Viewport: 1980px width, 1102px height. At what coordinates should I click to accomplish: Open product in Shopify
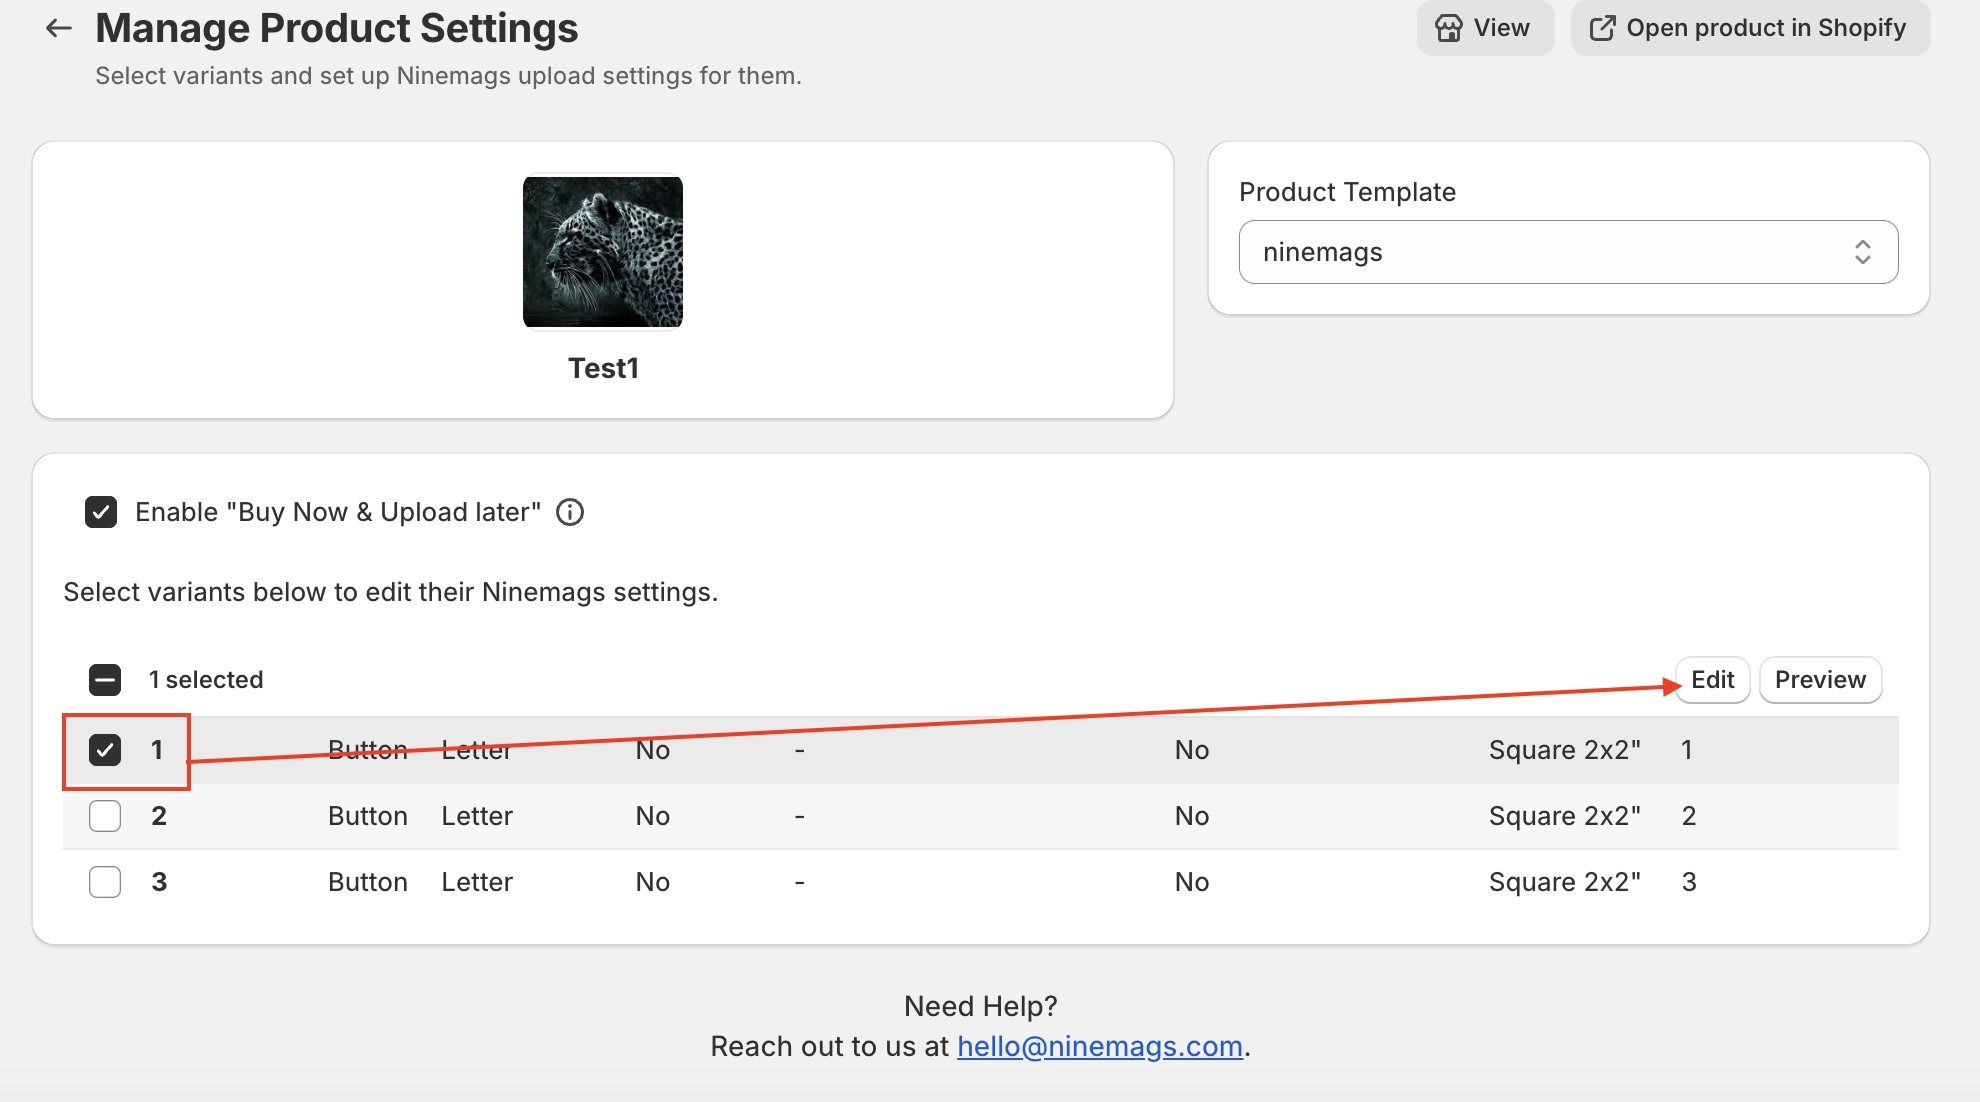coord(1750,28)
